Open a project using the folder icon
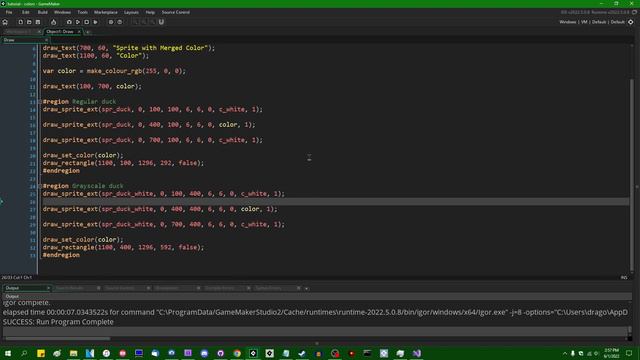The height and width of the screenshot is (360, 640). [29, 22]
